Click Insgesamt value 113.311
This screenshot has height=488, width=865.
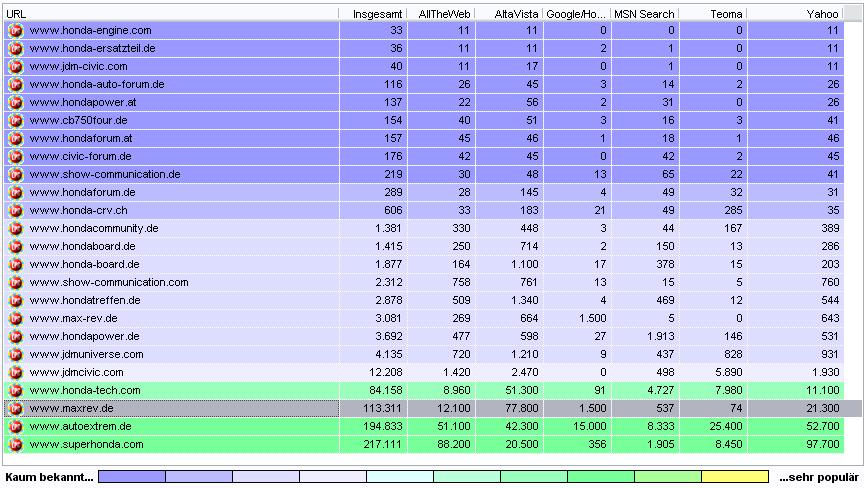click(x=382, y=409)
